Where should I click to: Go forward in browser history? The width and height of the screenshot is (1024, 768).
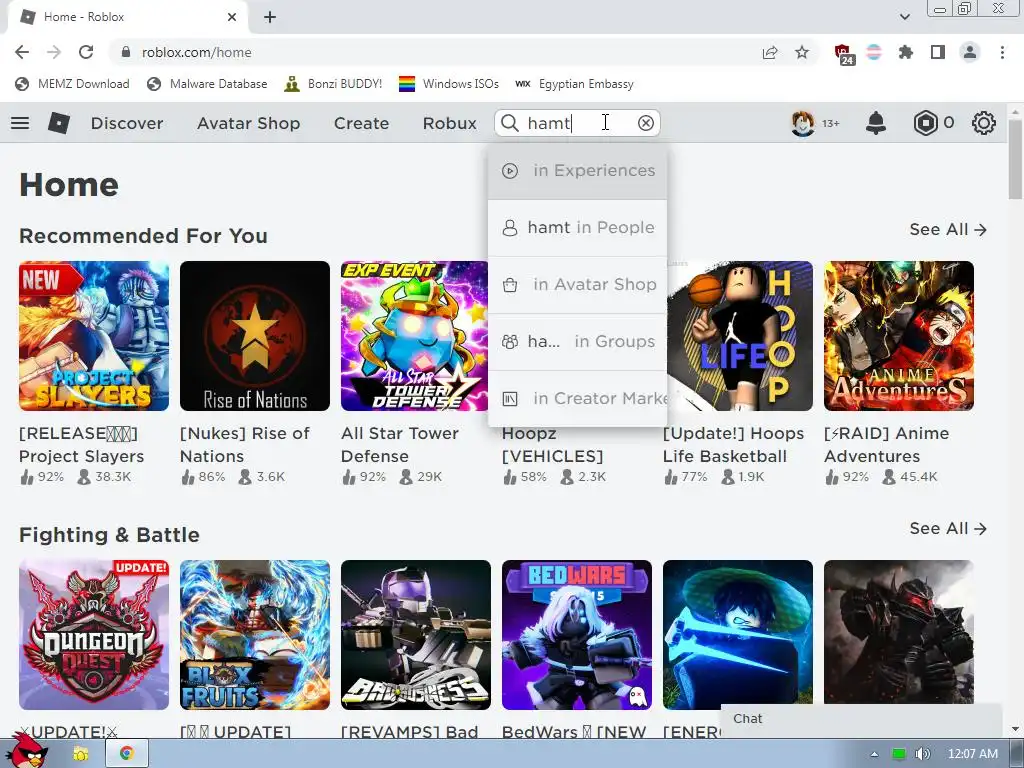[x=54, y=52]
